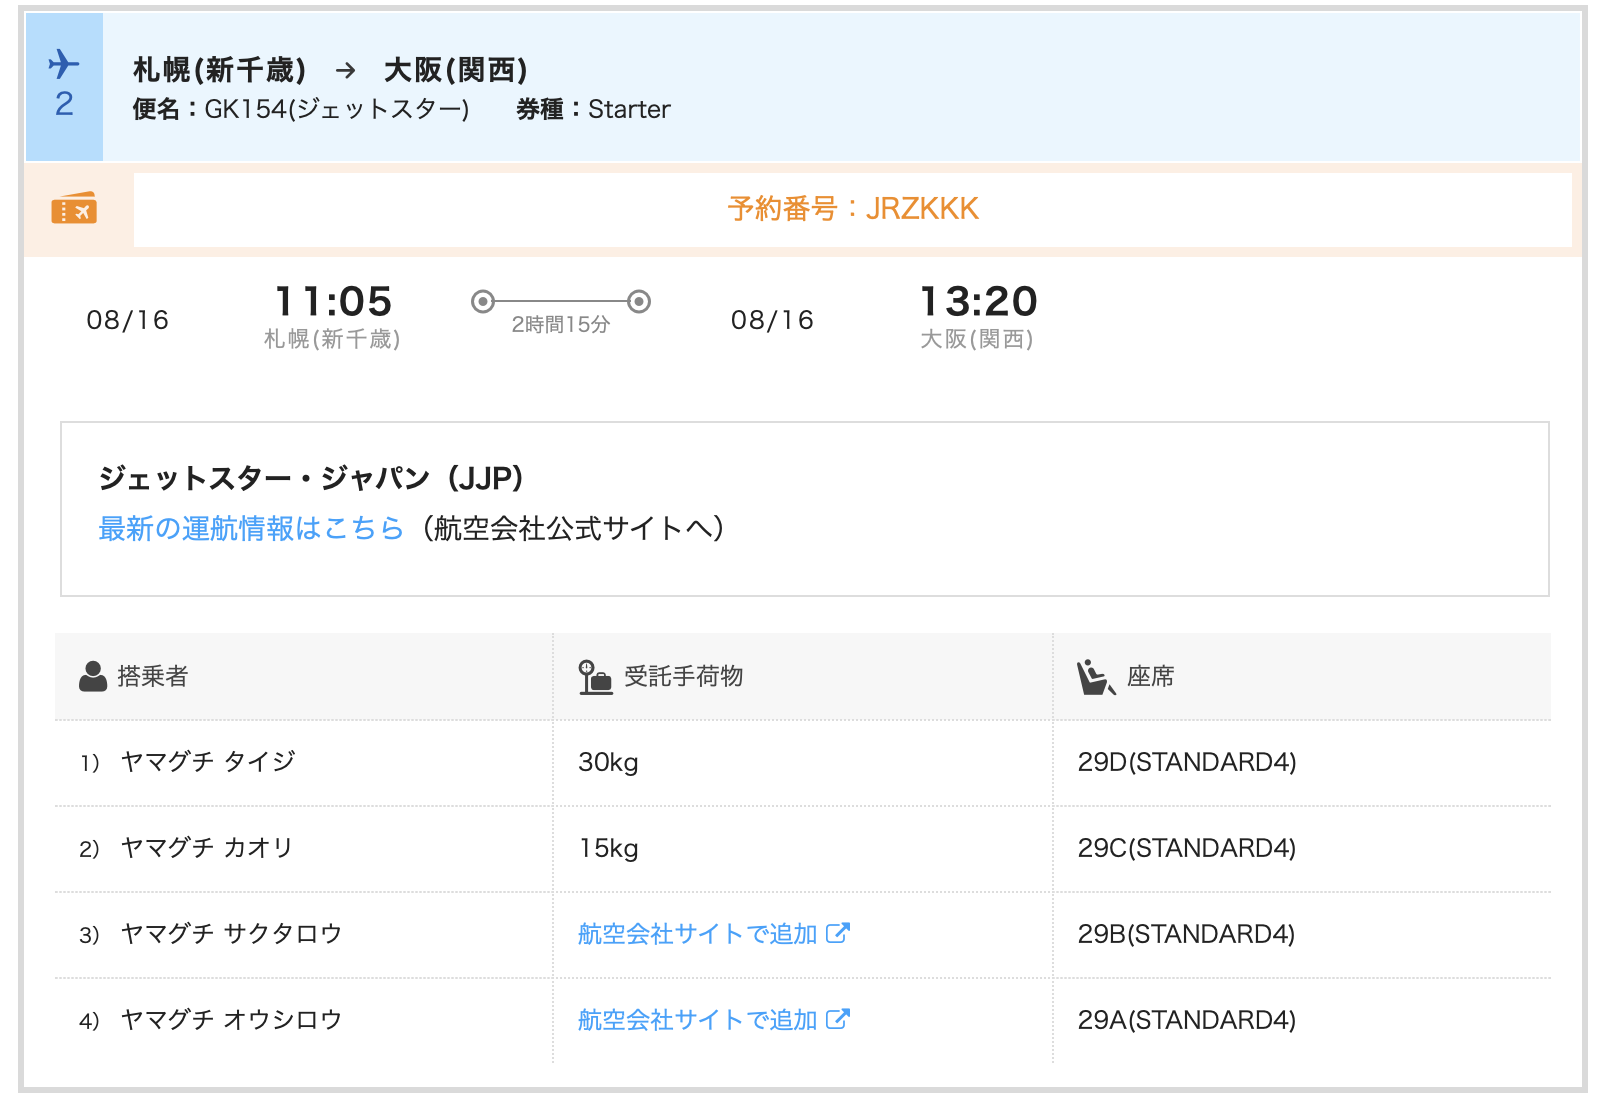The image size is (1600, 1106).
Task: Click the passenger silhouette icon next to 搭乗者
Action: pyautogui.click(x=93, y=677)
